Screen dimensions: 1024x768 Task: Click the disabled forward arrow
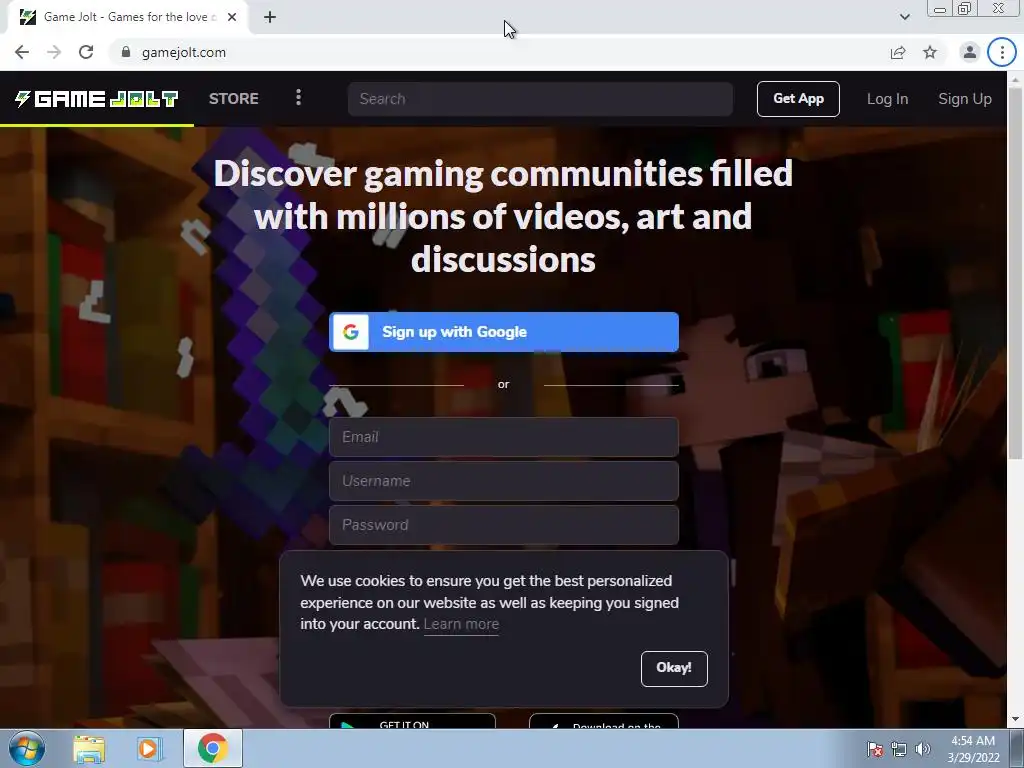[54, 52]
